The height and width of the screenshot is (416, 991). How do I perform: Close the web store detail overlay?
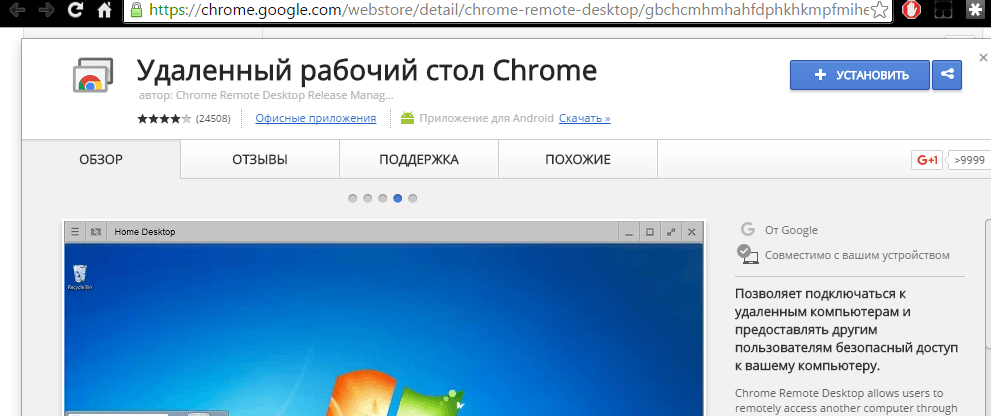point(983,58)
